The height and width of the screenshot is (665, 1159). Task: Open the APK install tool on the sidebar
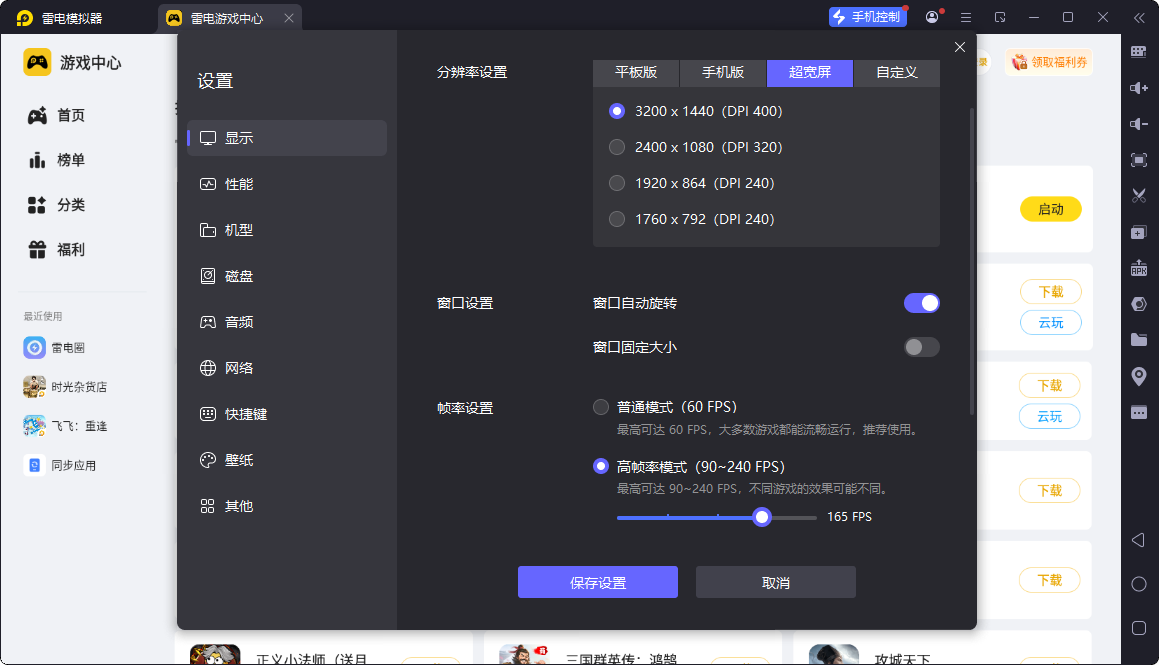pyautogui.click(x=1138, y=267)
